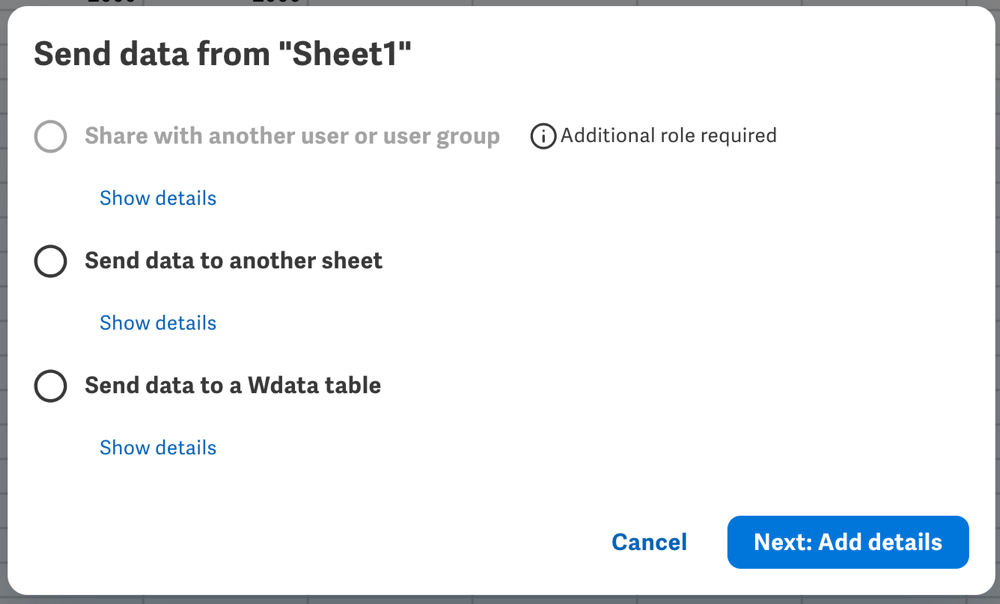Choose the Share with another user option
This screenshot has width=1000, height=604.
(x=50, y=136)
